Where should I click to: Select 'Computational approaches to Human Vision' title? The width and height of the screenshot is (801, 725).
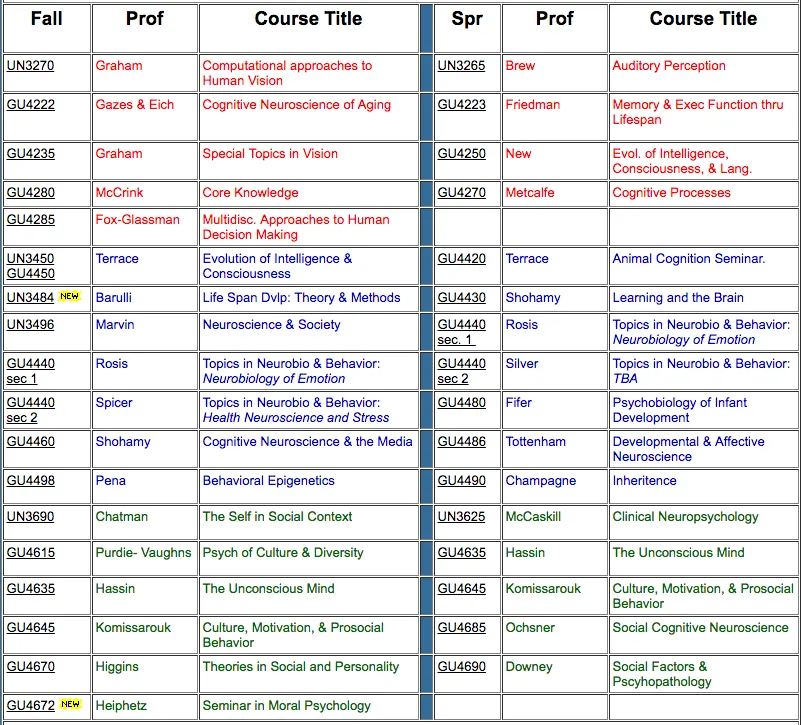[x=287, y=73]
